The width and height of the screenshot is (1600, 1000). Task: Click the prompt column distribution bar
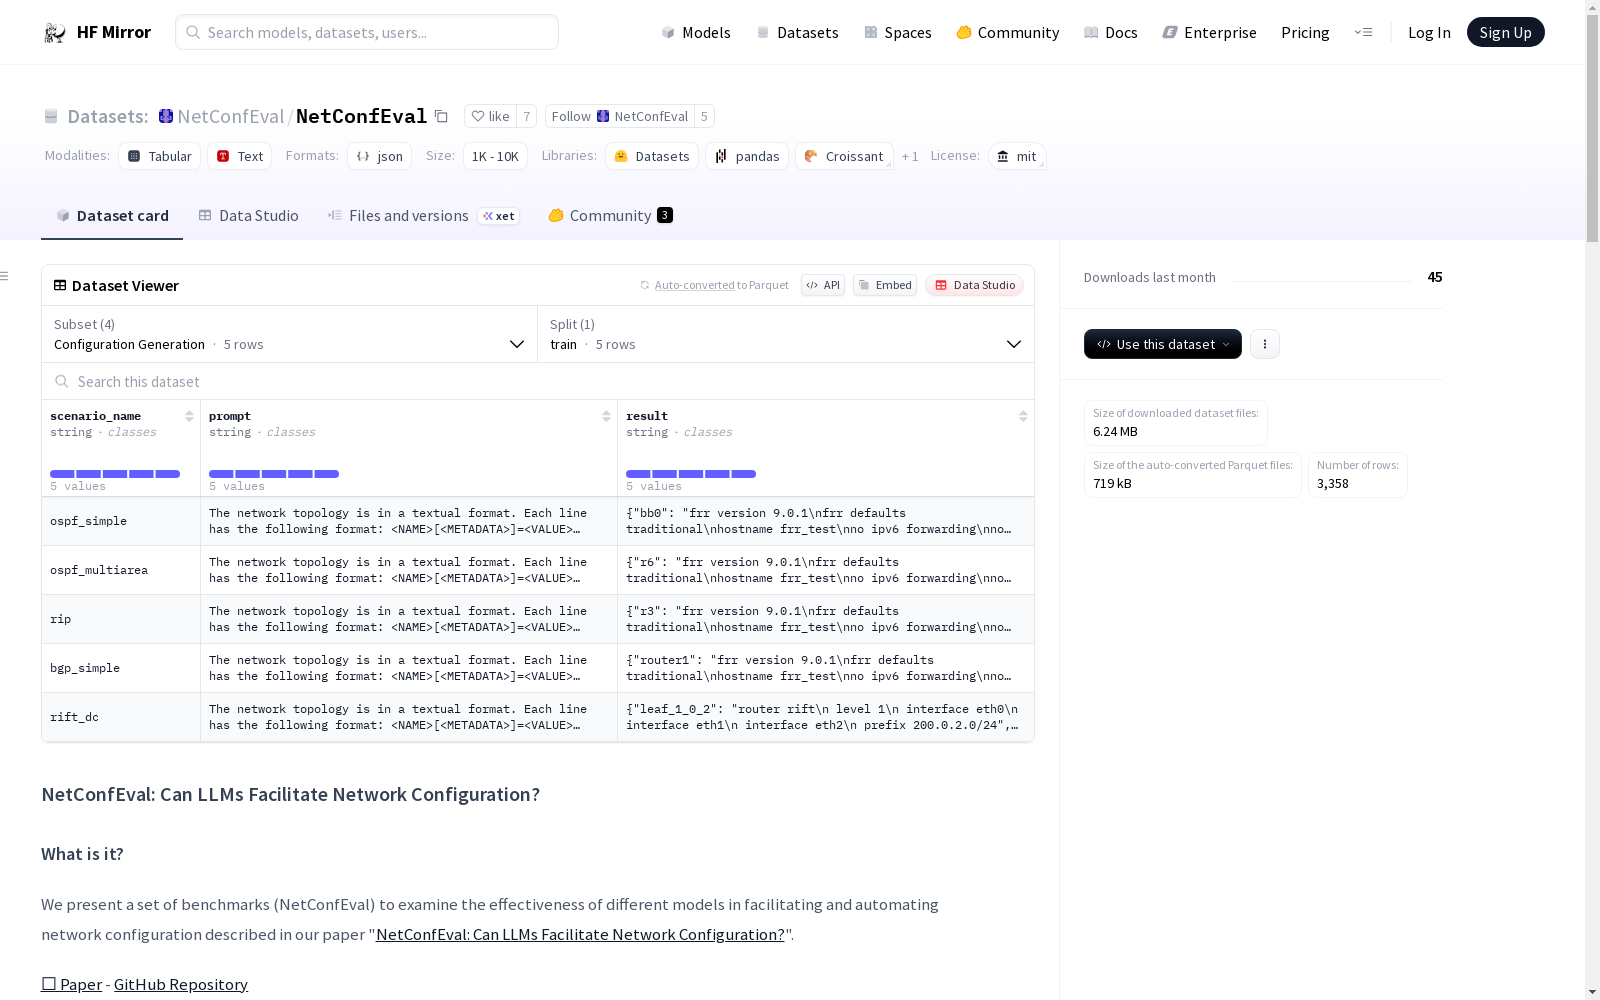274,474
